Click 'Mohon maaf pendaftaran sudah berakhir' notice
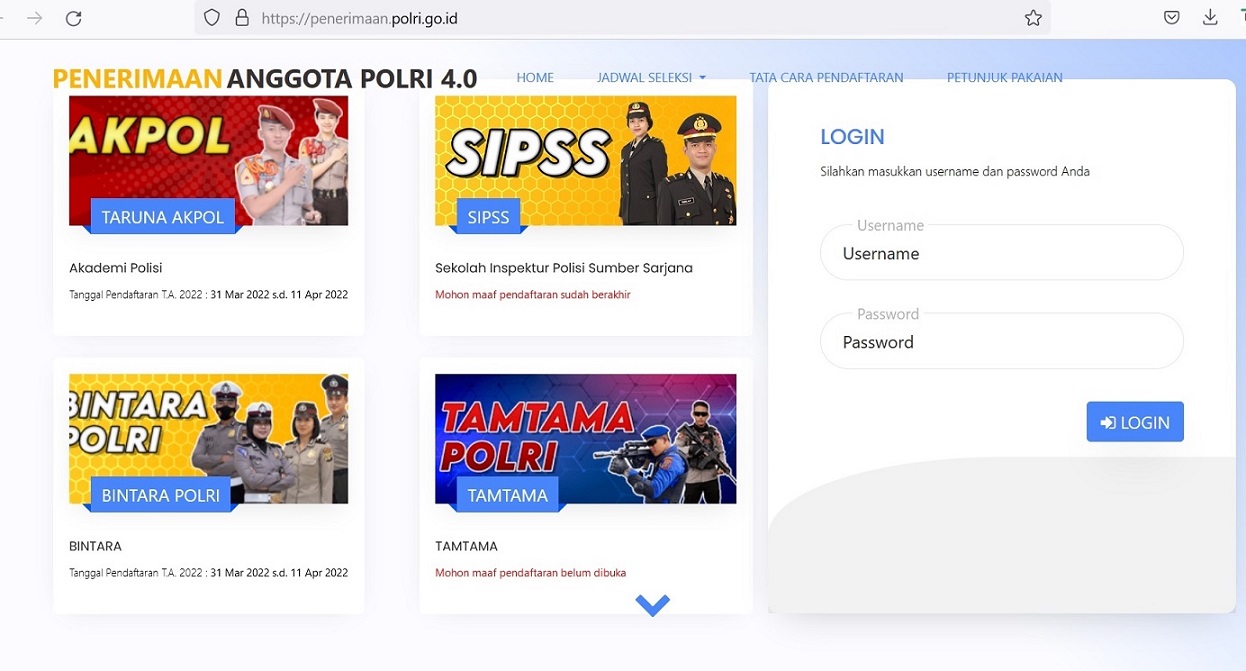Viewport: 1246px width, 671px height. (533, 295)
